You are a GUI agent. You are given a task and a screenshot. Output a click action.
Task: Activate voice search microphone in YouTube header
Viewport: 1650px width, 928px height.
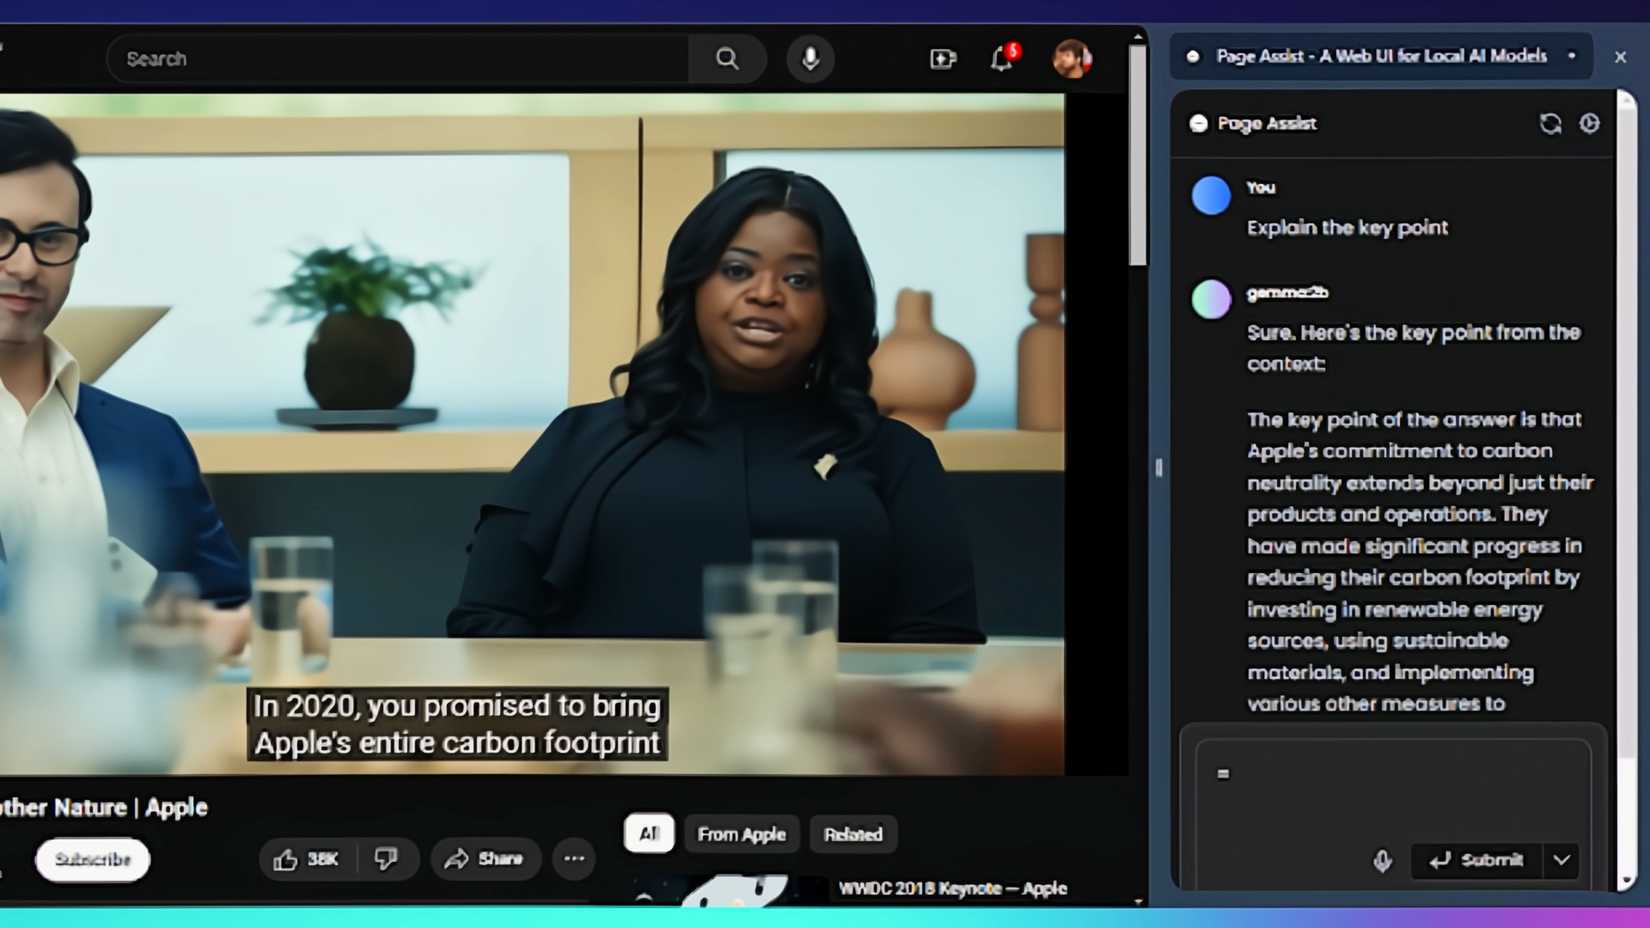click(x=811, y=59)
